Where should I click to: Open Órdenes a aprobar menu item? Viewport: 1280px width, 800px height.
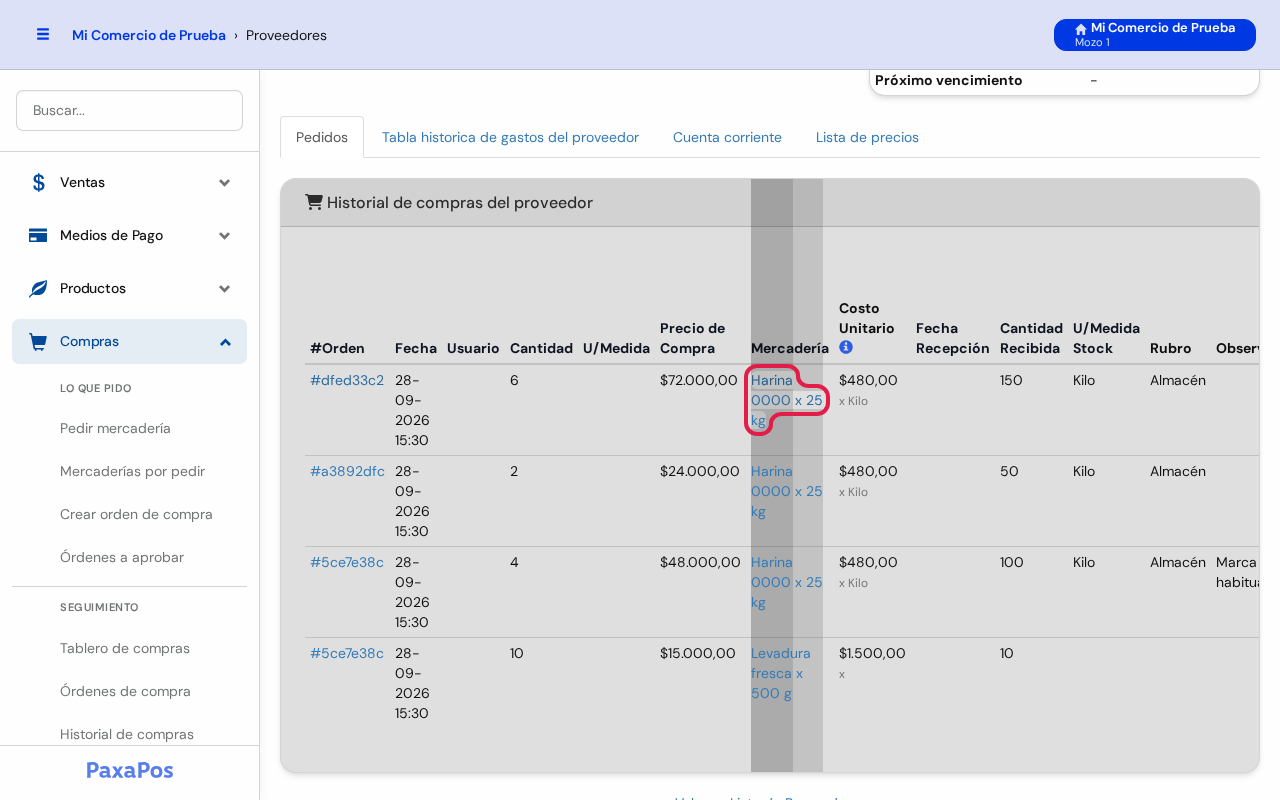pyautogui.click(x=122, y=557)
